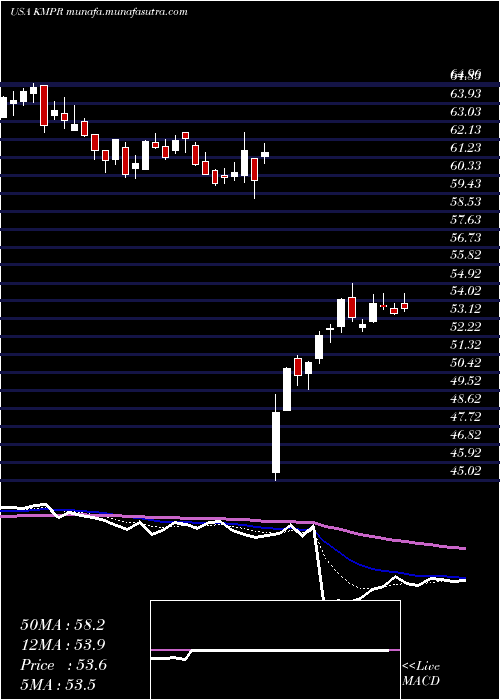Click the 12MA : 53.9 readout
500x700 pixels.
click(x=62, y=645)
